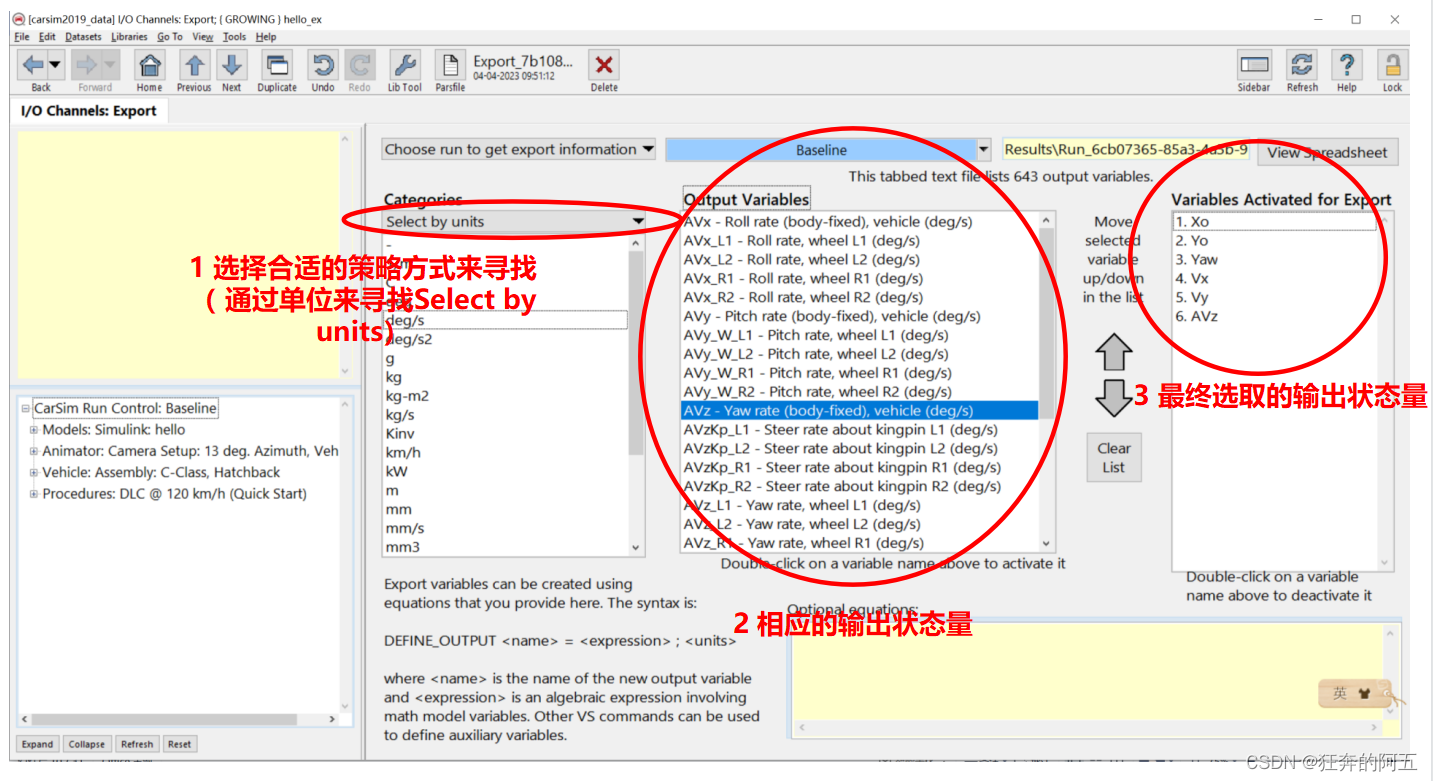Click the Clear List button
Viewport: 1433px width, 781px height.
pos(1113,457)
